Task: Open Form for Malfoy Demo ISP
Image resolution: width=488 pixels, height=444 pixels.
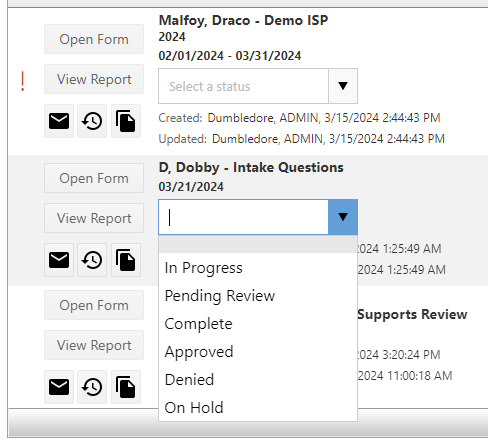Action: pyautogui.click(x=94, y=39)
